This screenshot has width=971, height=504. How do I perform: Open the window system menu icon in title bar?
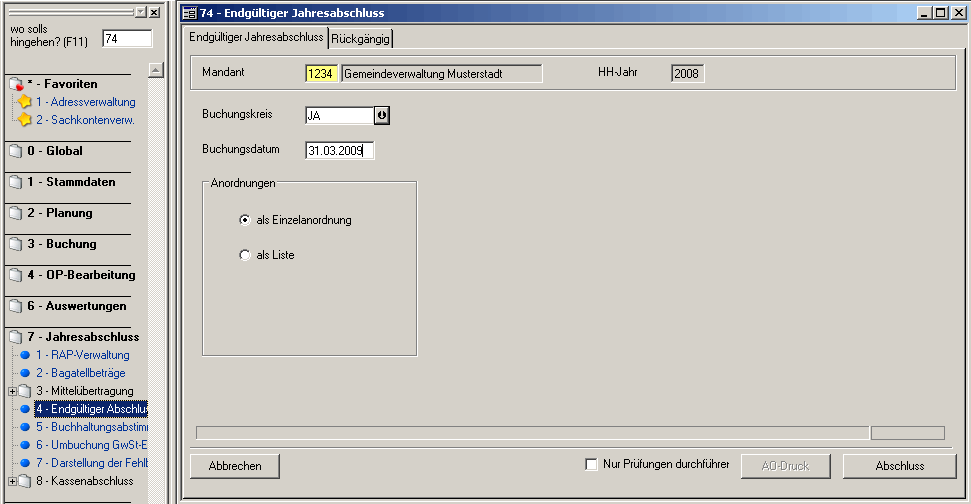click(x=189, y=13)
